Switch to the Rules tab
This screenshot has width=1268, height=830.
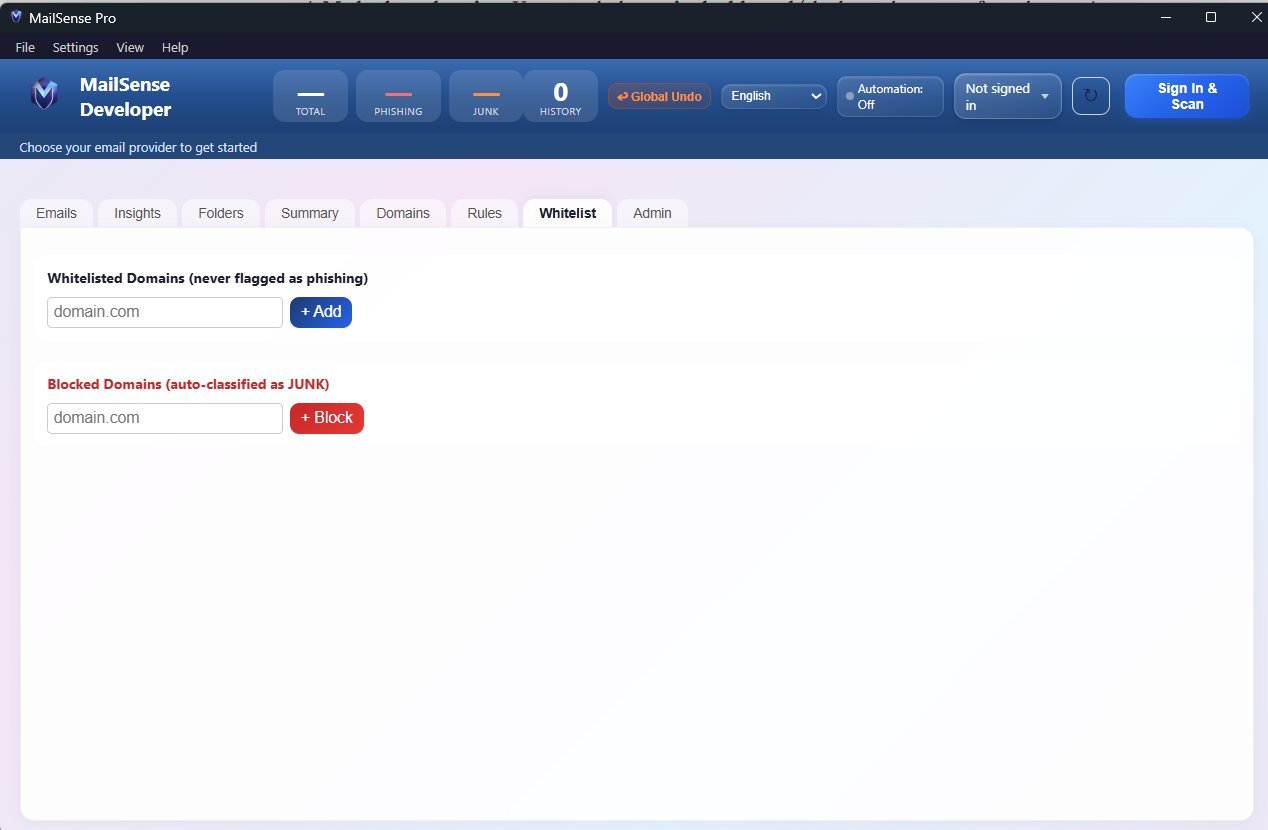pyautogui.click(x=485, y=213)
